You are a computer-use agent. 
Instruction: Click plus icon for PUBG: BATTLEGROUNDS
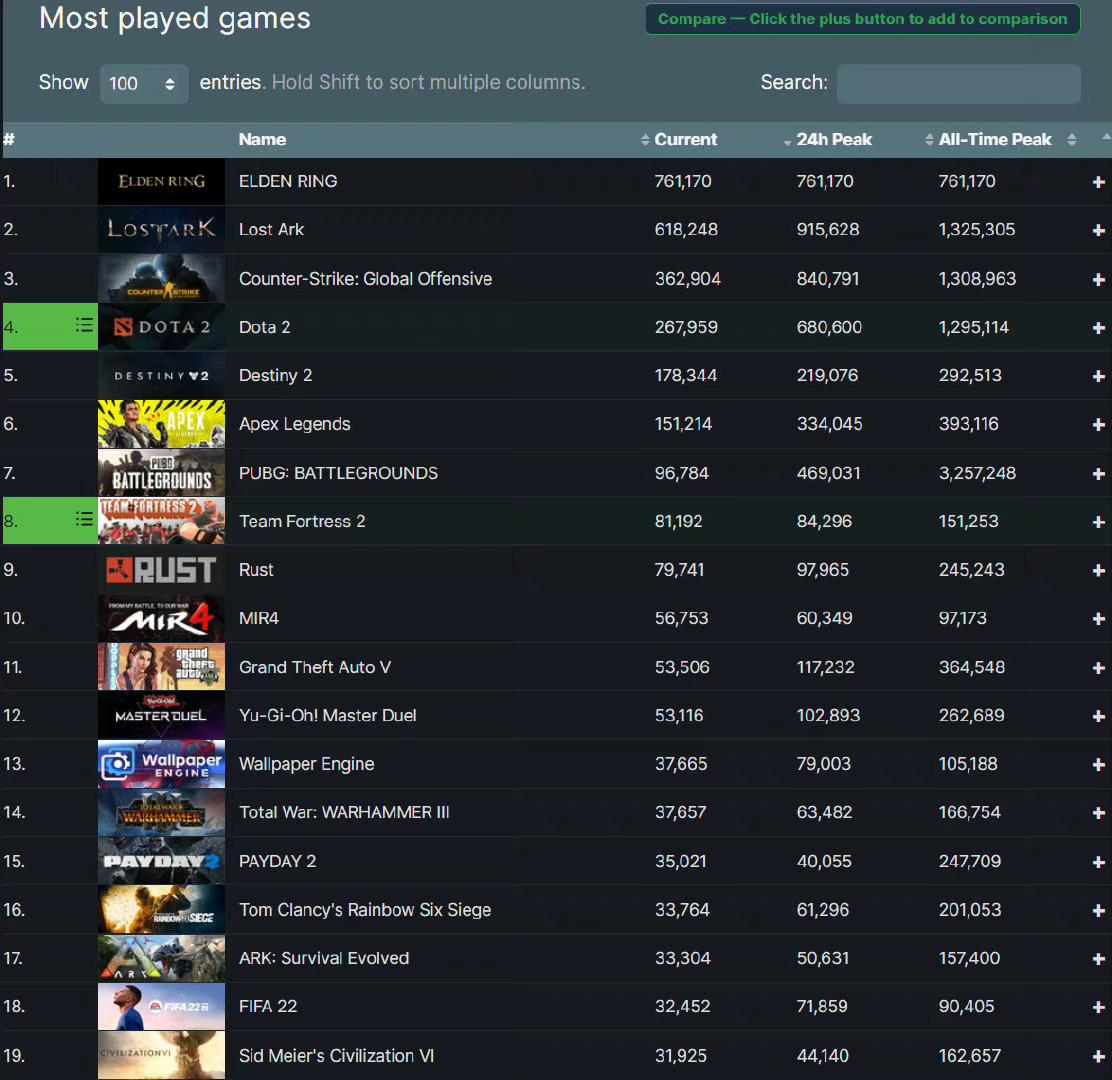tap(1099, 474)
